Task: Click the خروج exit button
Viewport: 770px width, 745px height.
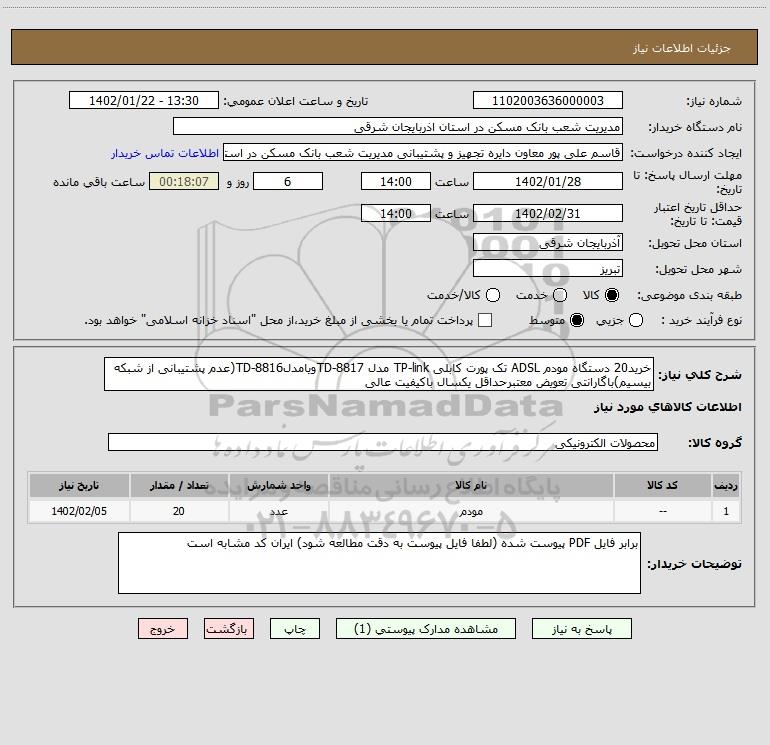Action: click(x=163, y=629)
